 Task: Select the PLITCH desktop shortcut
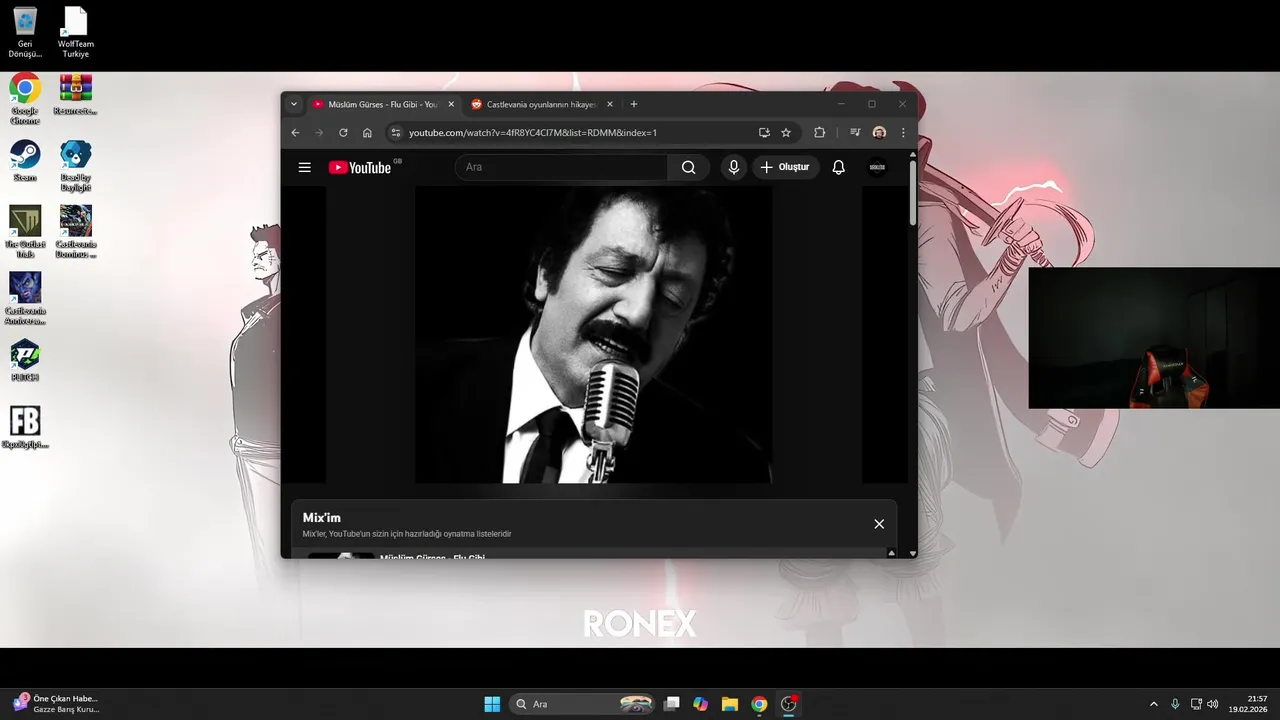pyautogui.click(x=25, y=361)
